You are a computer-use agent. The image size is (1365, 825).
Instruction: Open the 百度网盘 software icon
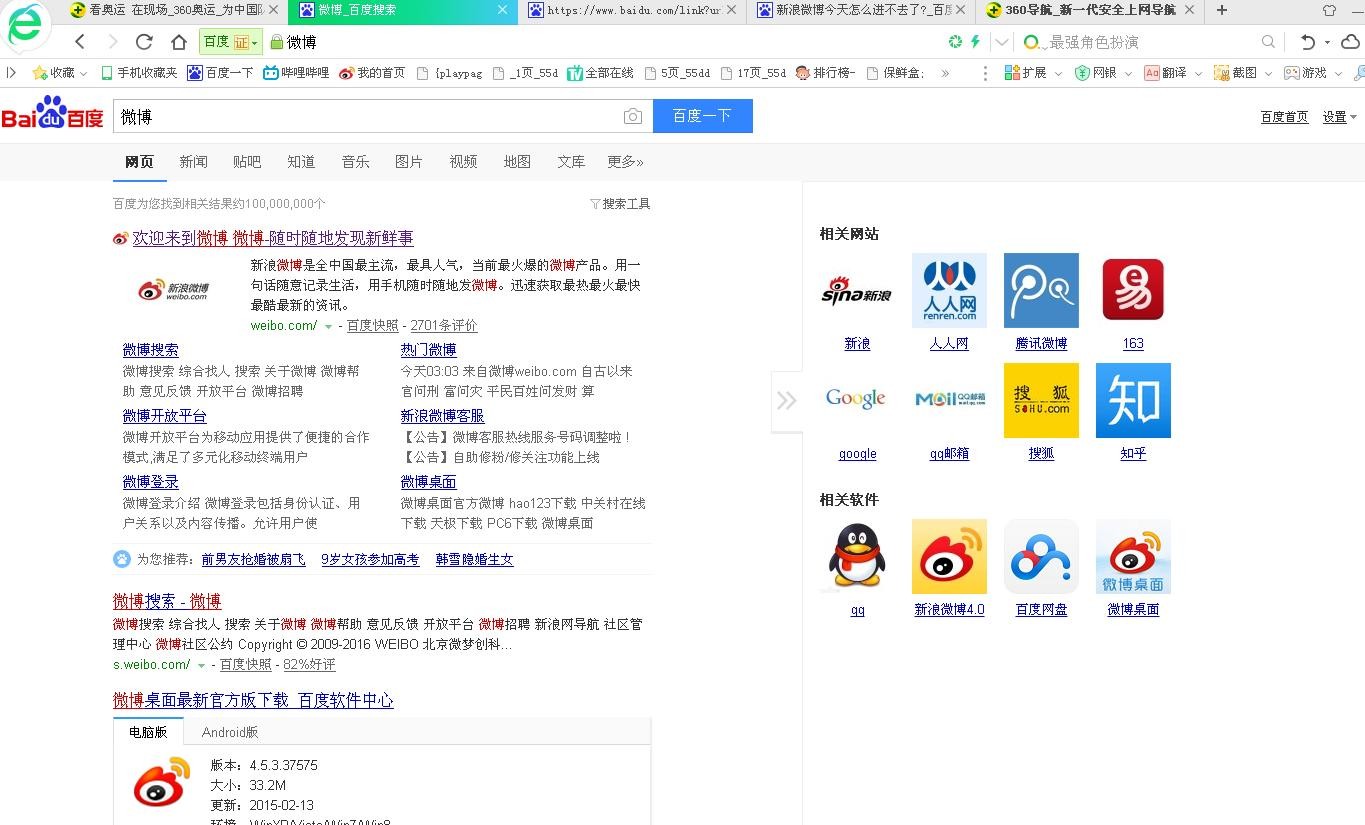(1040, 556)
